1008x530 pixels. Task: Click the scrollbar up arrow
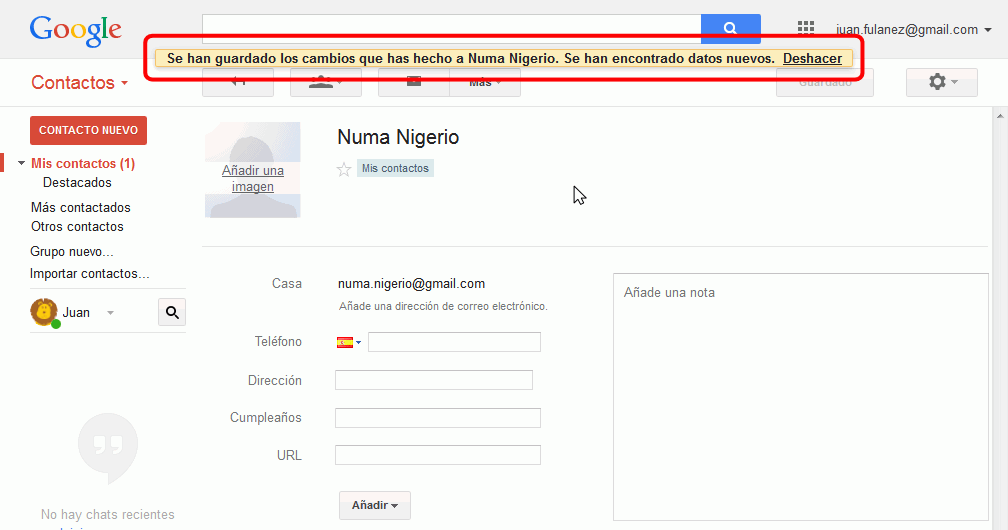click(x=1000, y=116)
